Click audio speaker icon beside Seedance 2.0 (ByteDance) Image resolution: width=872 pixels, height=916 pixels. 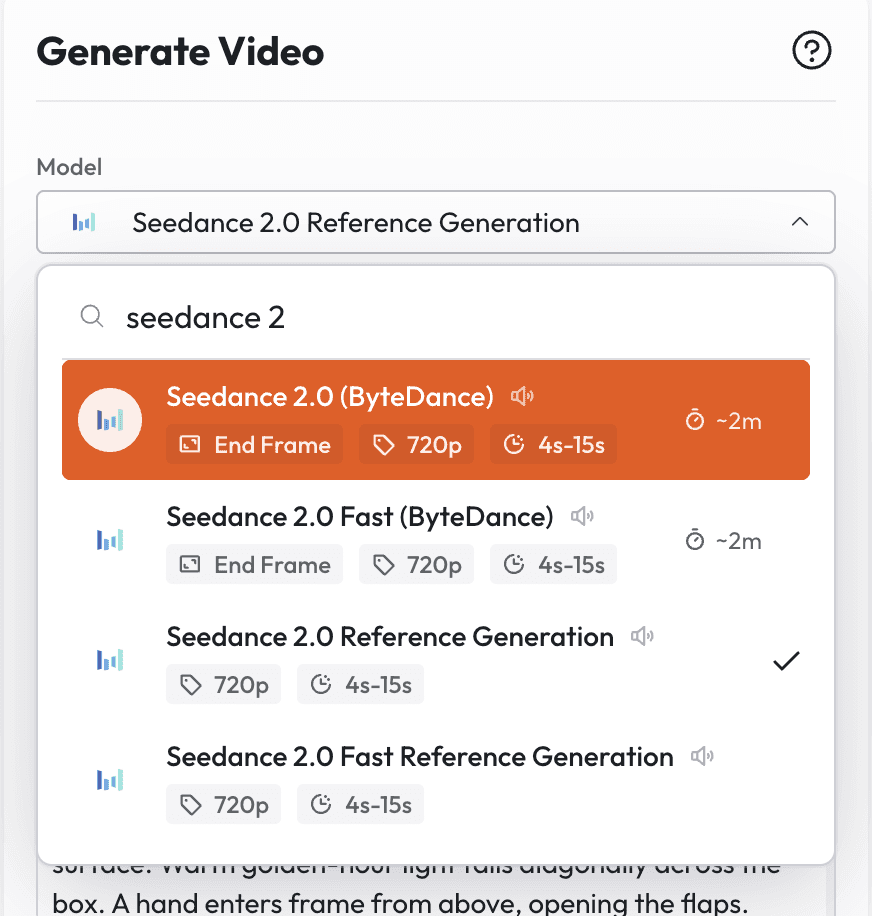tap(522, 397)
